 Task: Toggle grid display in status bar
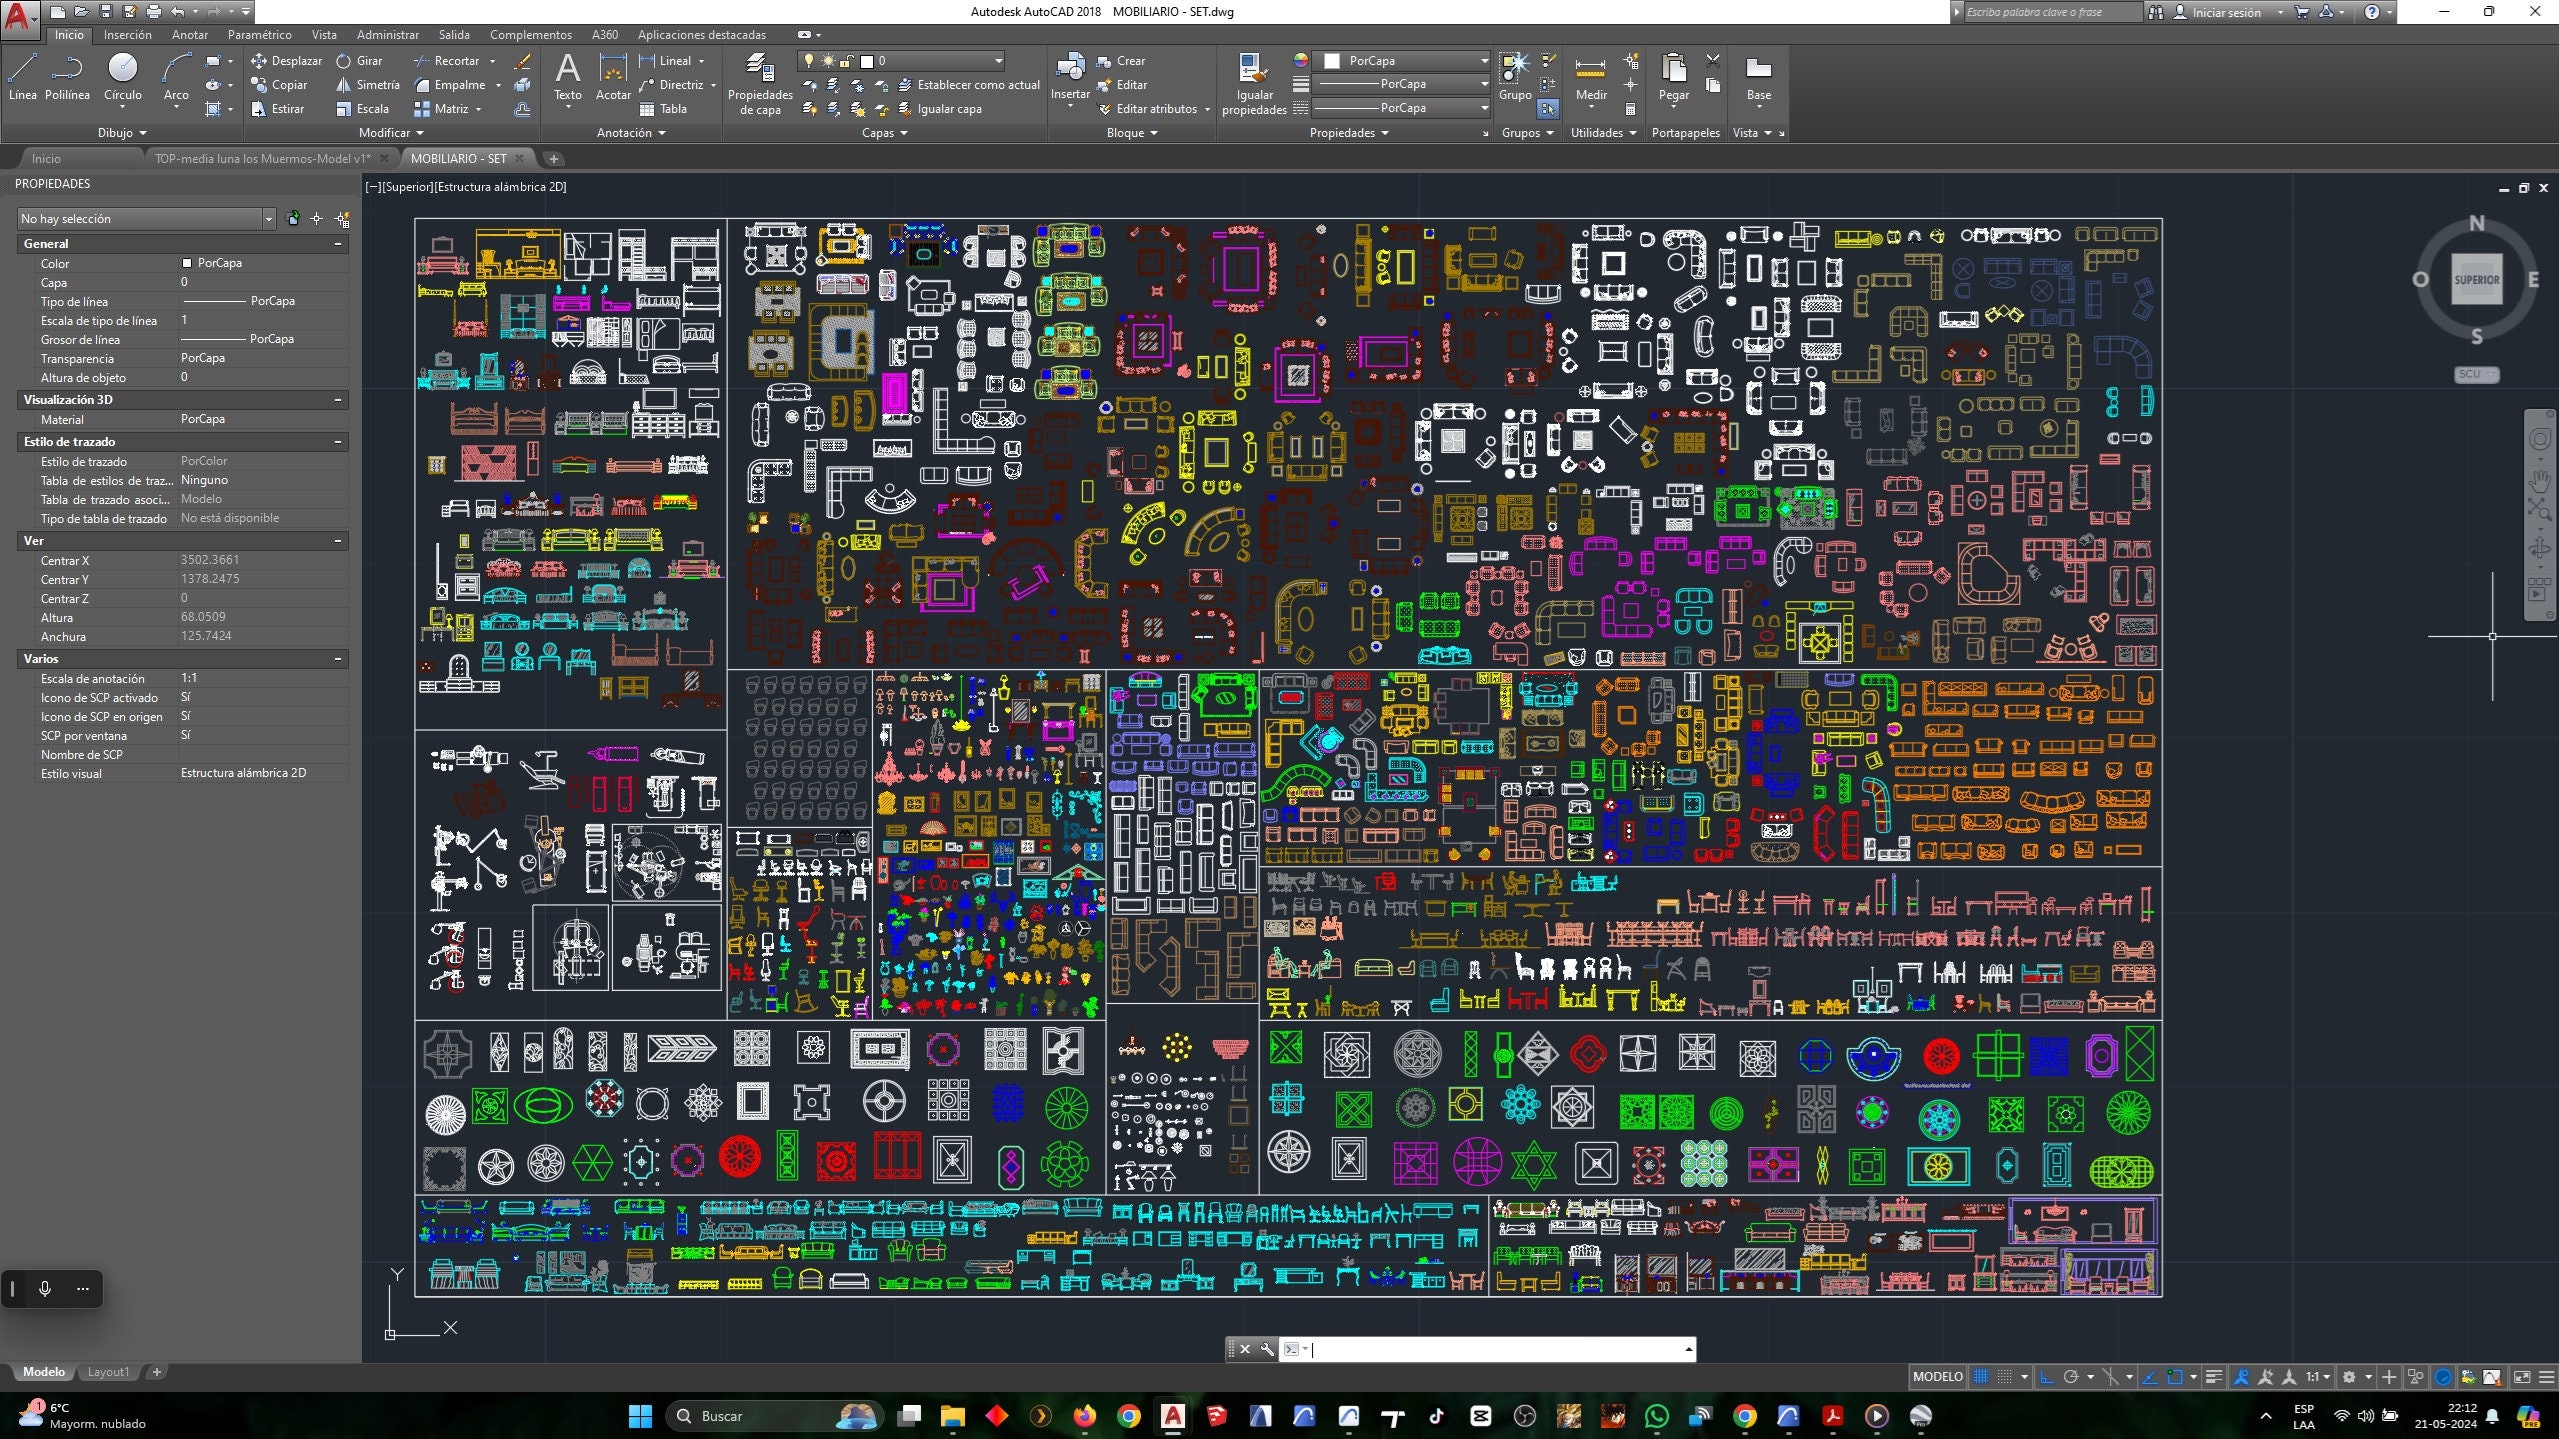[1980, 1377]
